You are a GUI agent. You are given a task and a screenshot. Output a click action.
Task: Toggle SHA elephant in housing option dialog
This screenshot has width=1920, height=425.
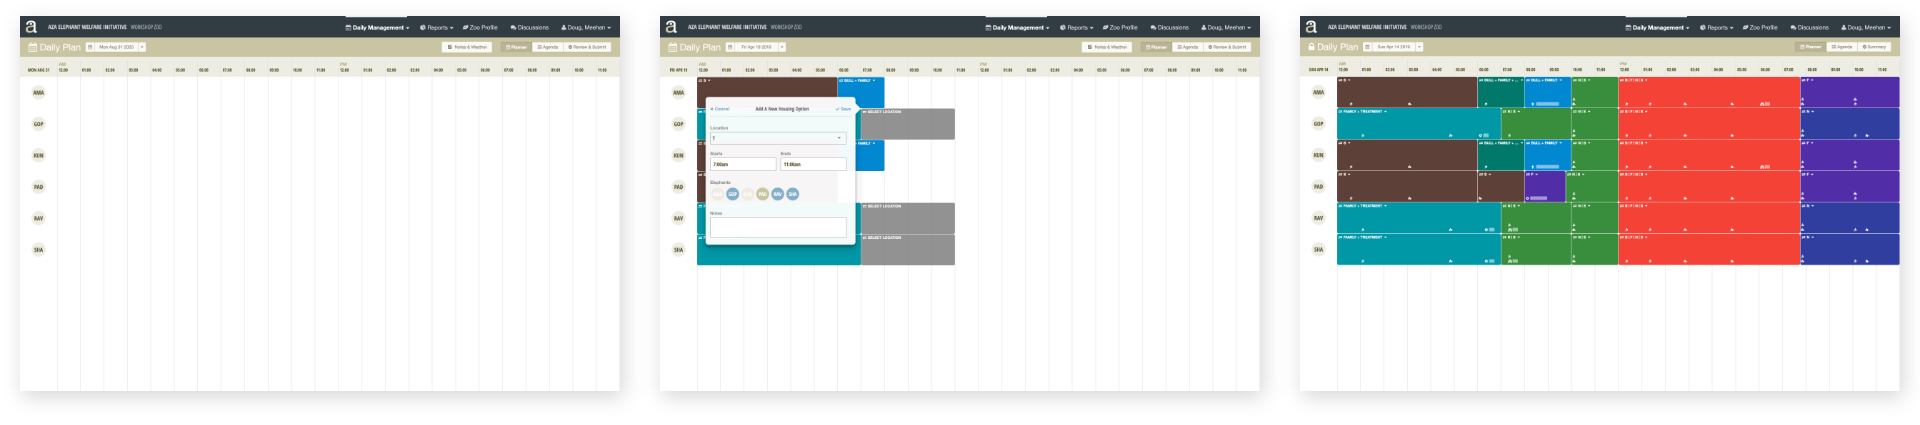(792, 194)
